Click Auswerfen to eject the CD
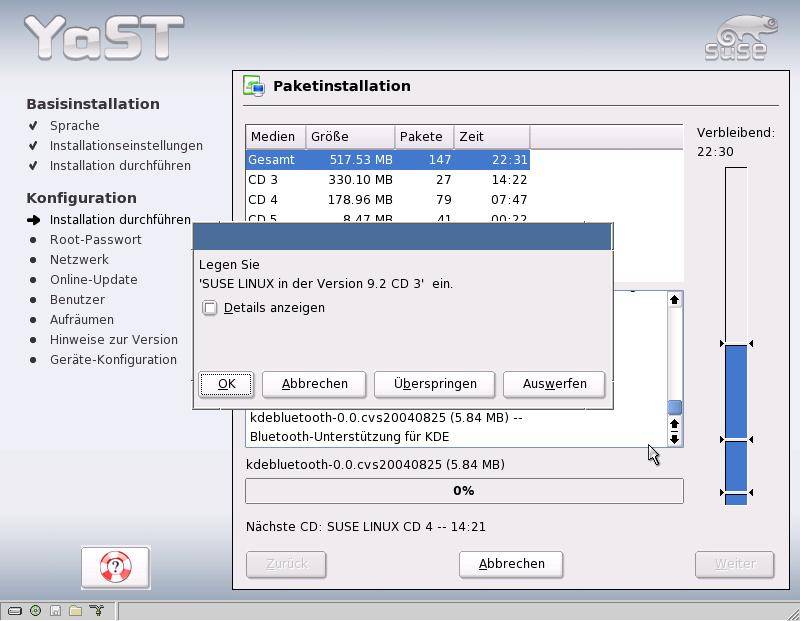Viewport: 800px width, 621px height. 554,384
